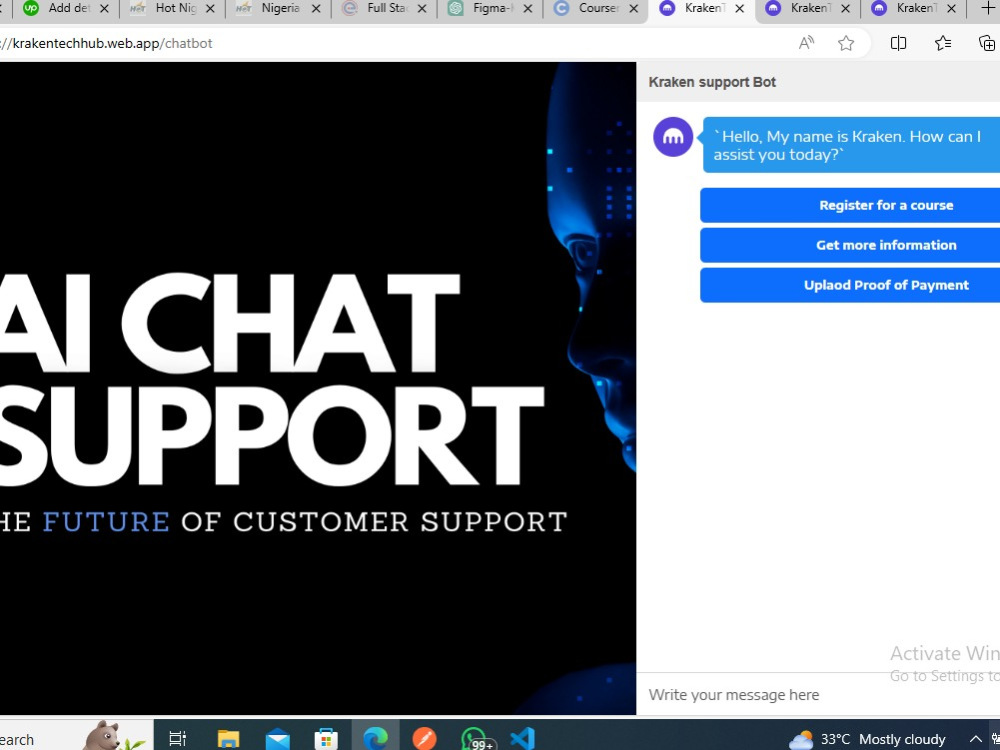Close the 'Nigeria' tab
1000x750 pixels.
[316, 8]
